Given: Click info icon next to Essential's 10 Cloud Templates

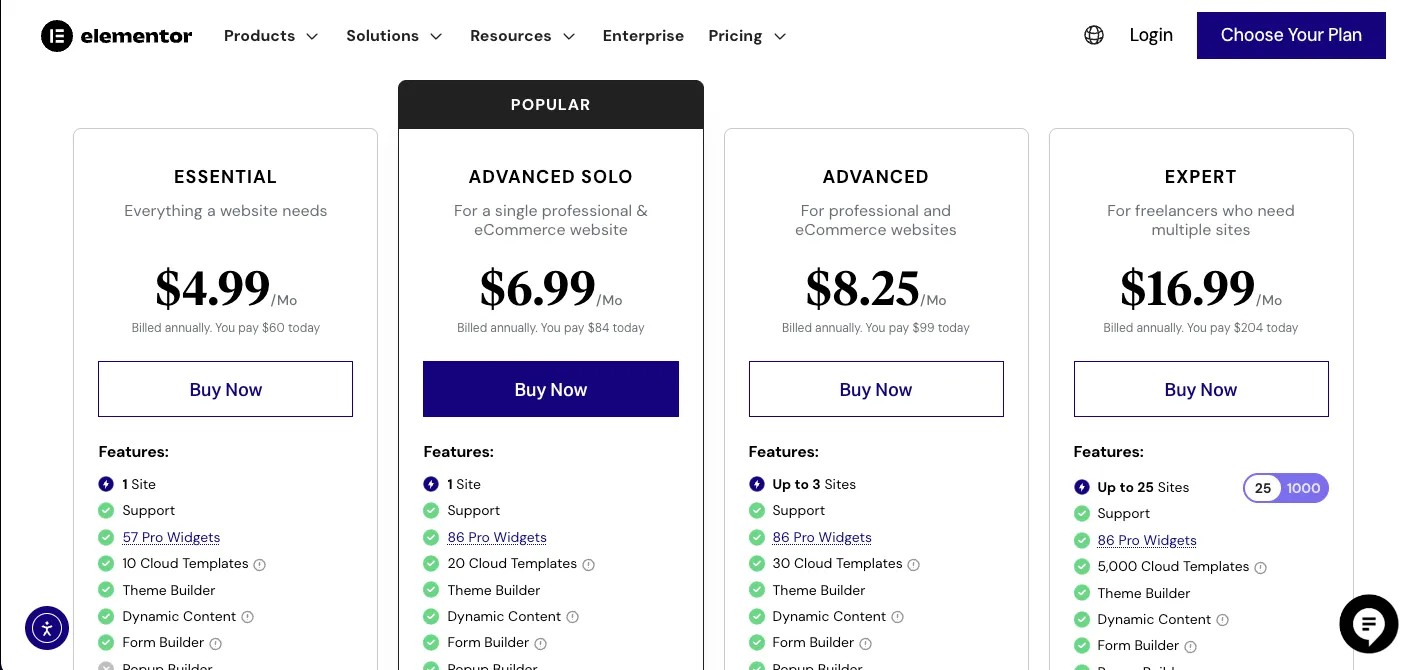Looking at the screenshot, I should point(260,564).
